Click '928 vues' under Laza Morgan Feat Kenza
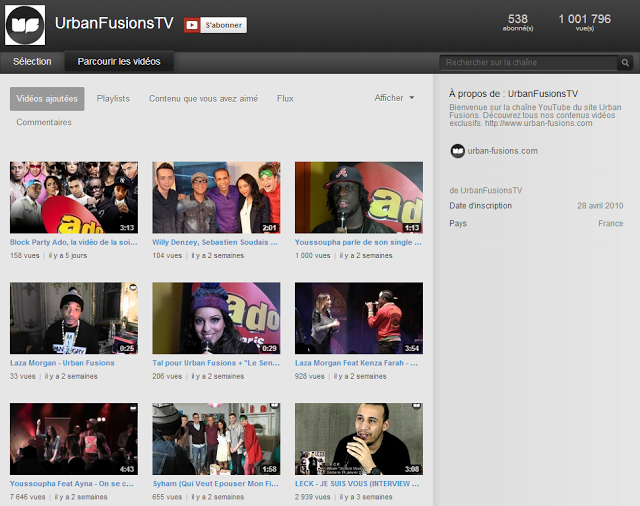The height and width of the screenshot is (506, 640). [309, 376]
